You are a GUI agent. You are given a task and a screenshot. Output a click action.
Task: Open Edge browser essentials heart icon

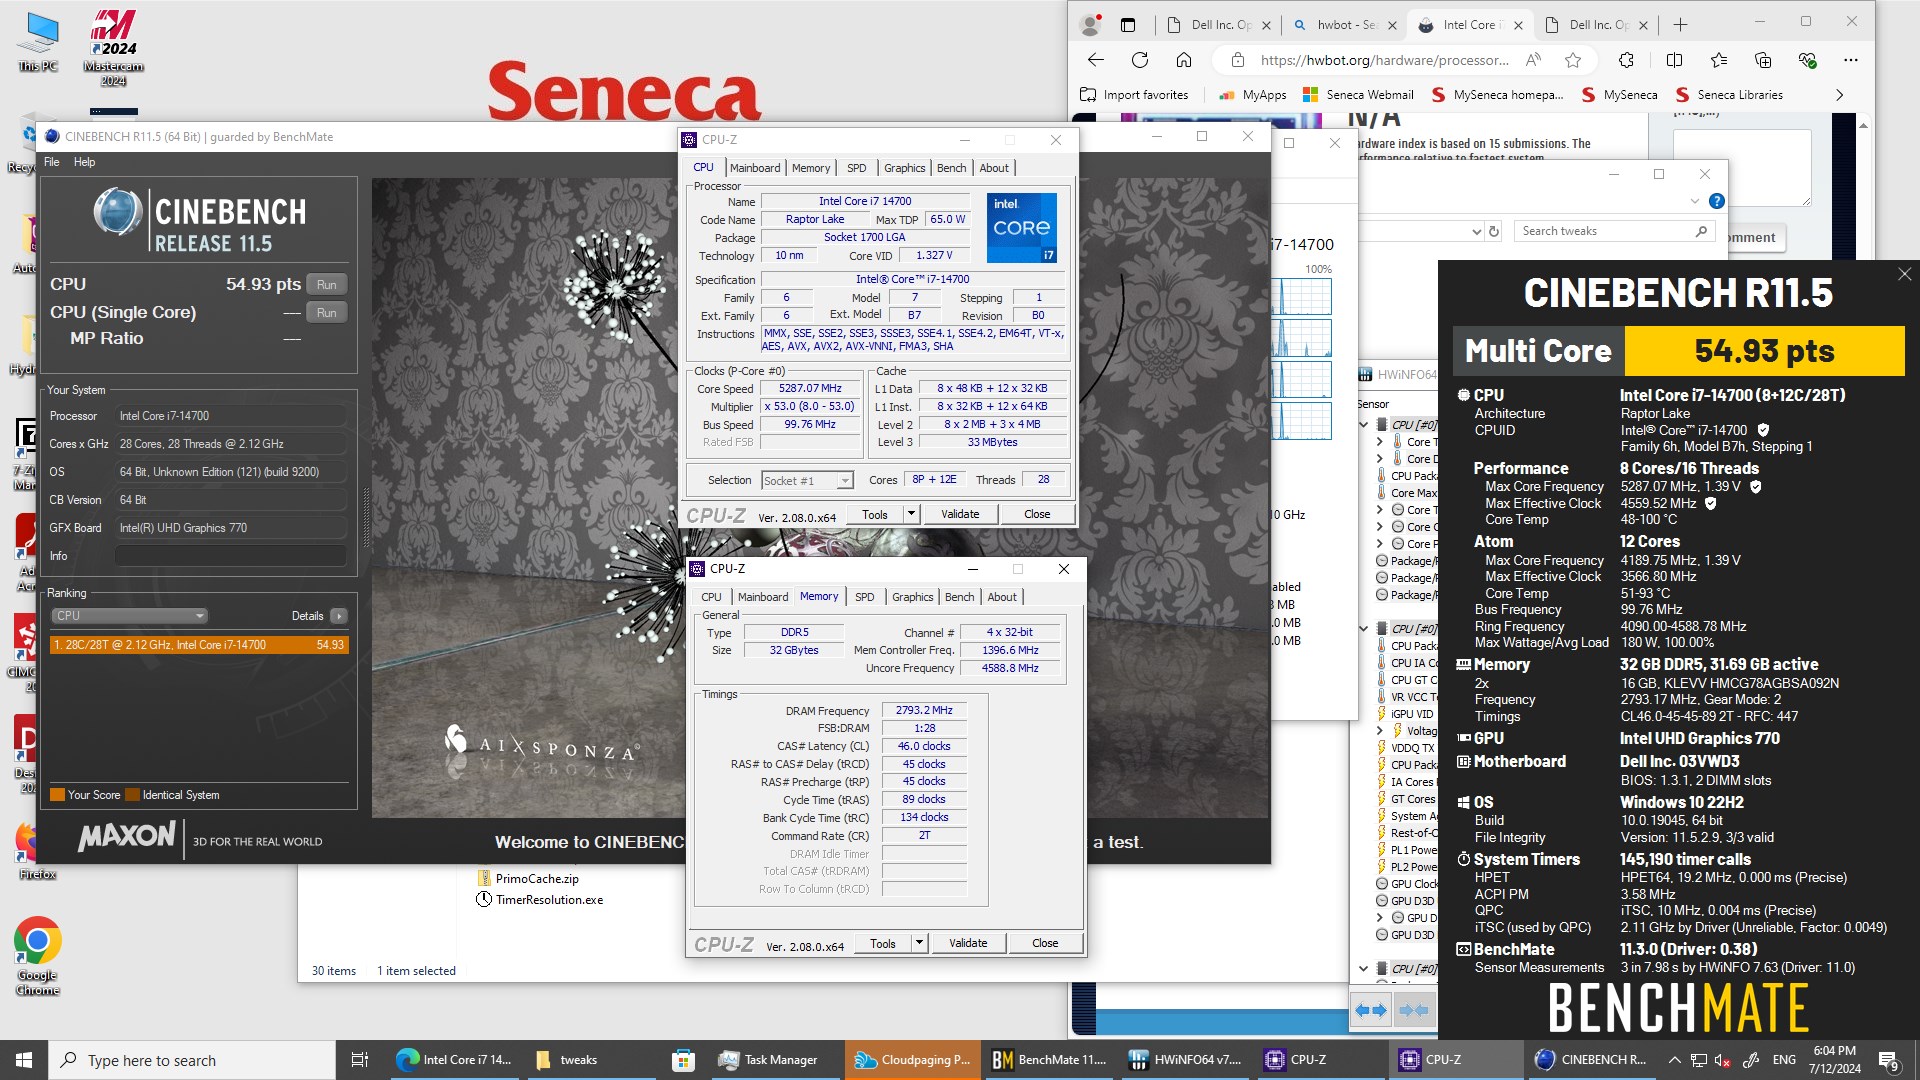[x=1807, y=60]
